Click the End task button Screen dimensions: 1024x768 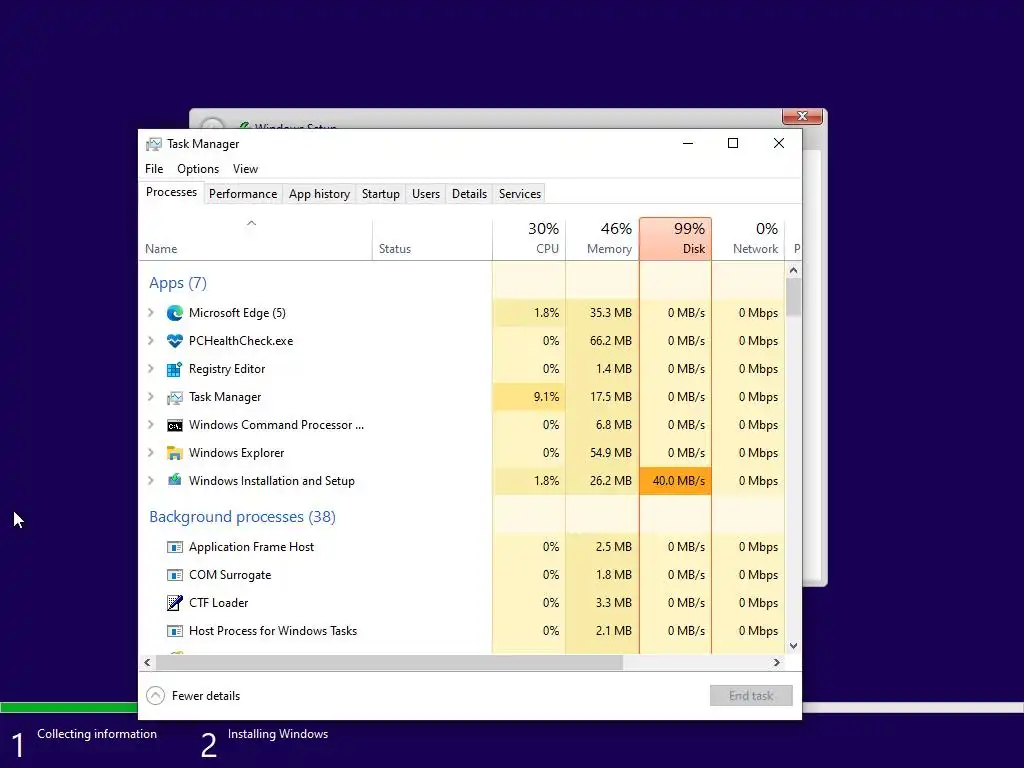(x=751, y=696)
